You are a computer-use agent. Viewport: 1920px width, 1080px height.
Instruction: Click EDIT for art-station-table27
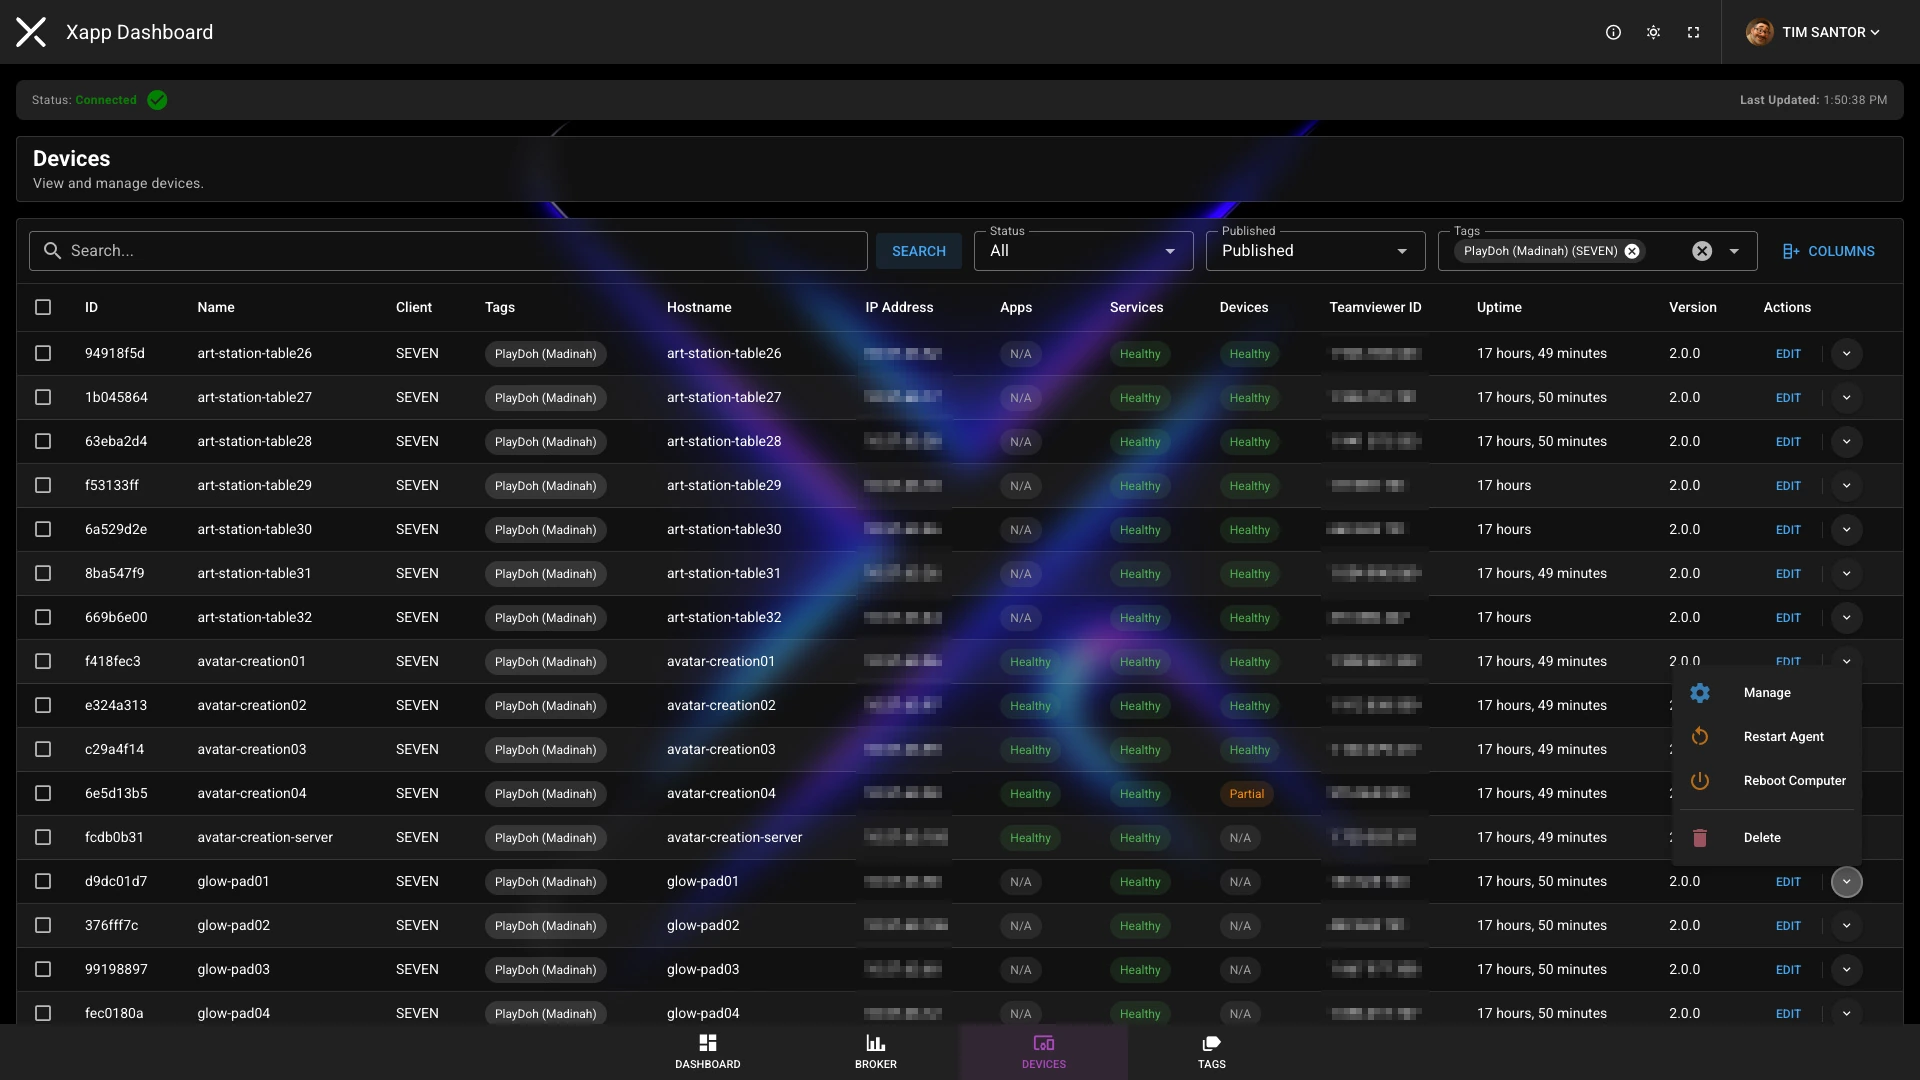click(1788, 398)
